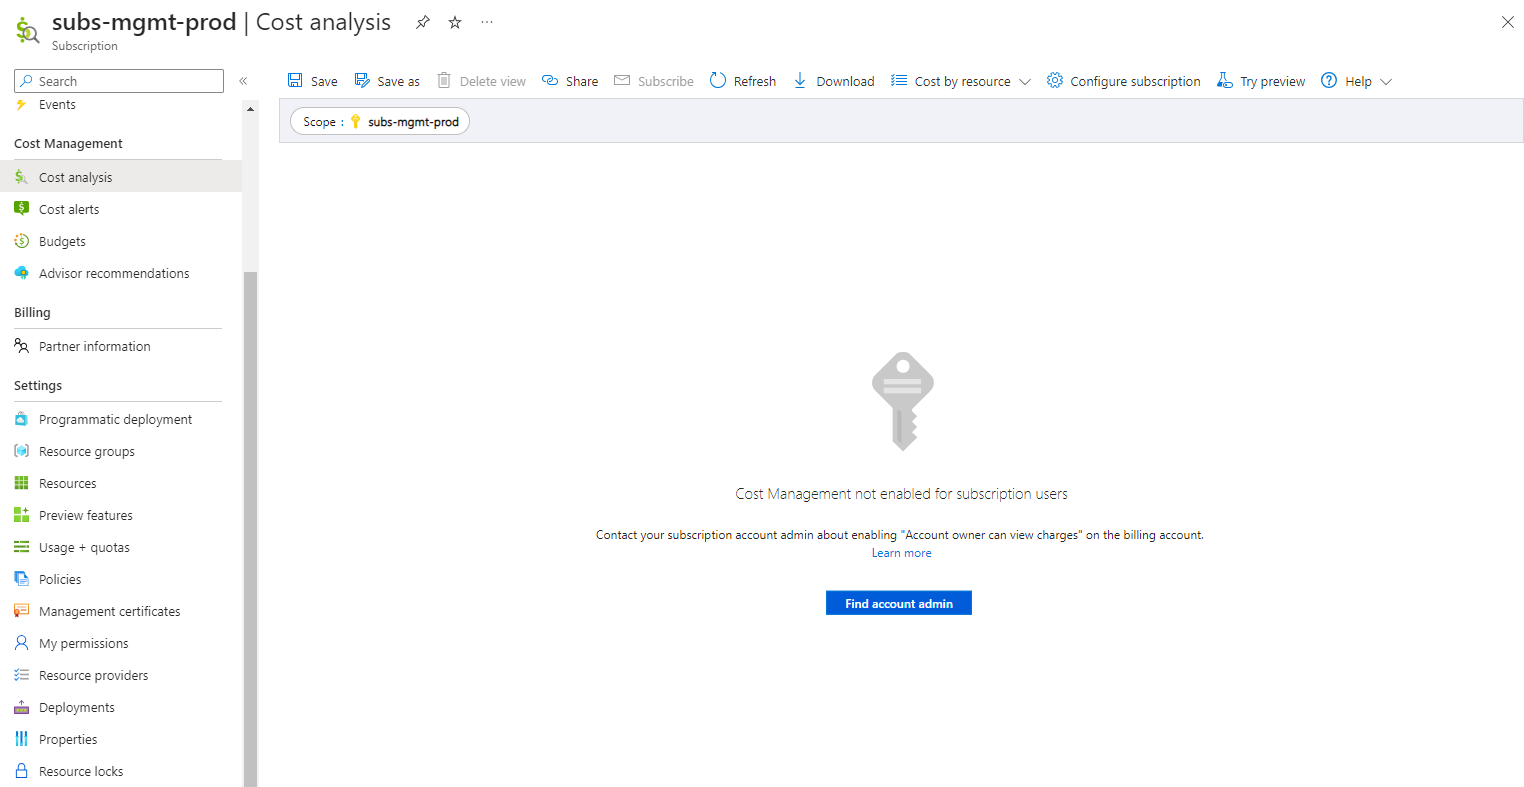
Task: Click Delete view in the toolbar
Action: click(x=481, y=81)
